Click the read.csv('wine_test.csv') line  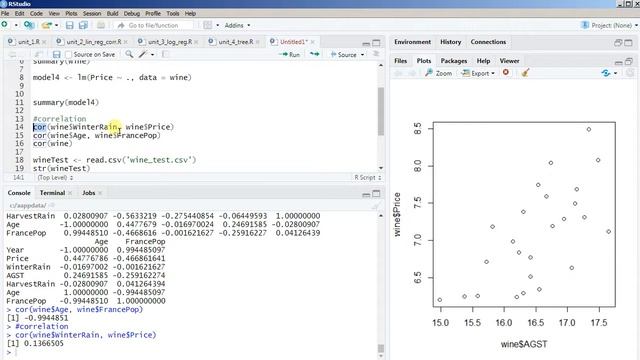click(x=114, y=160)
